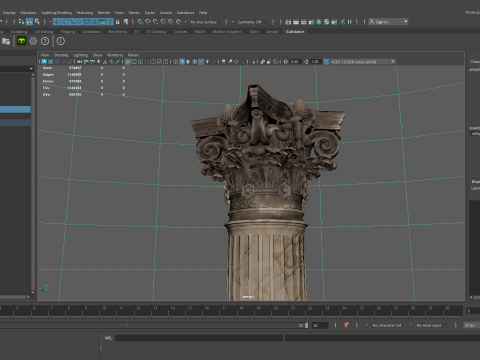The height and width of the screenshot is (360, 480).
Task: Open the Substance menu
Action: [x=185, y=13]
